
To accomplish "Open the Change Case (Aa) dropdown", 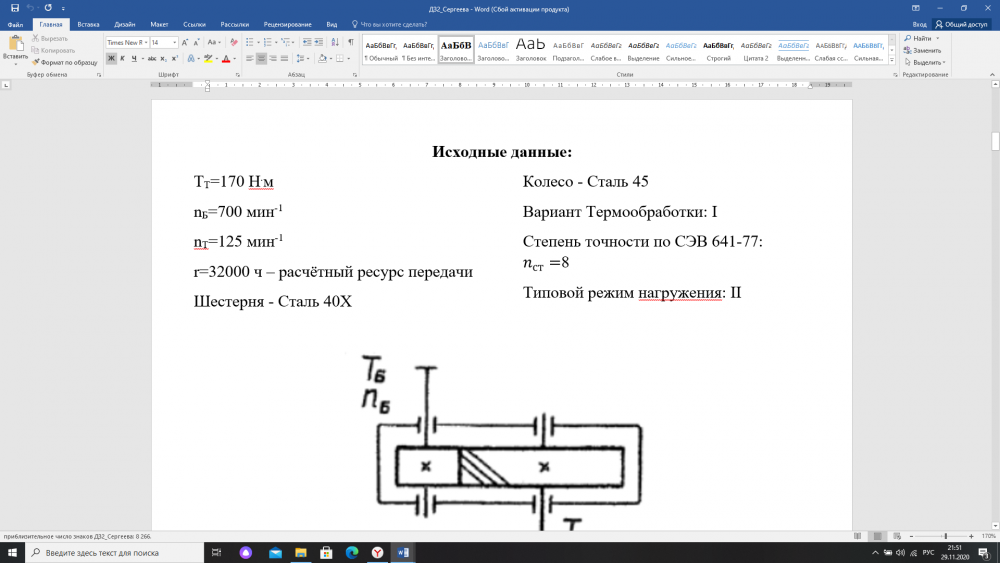I will click(214, 43).
